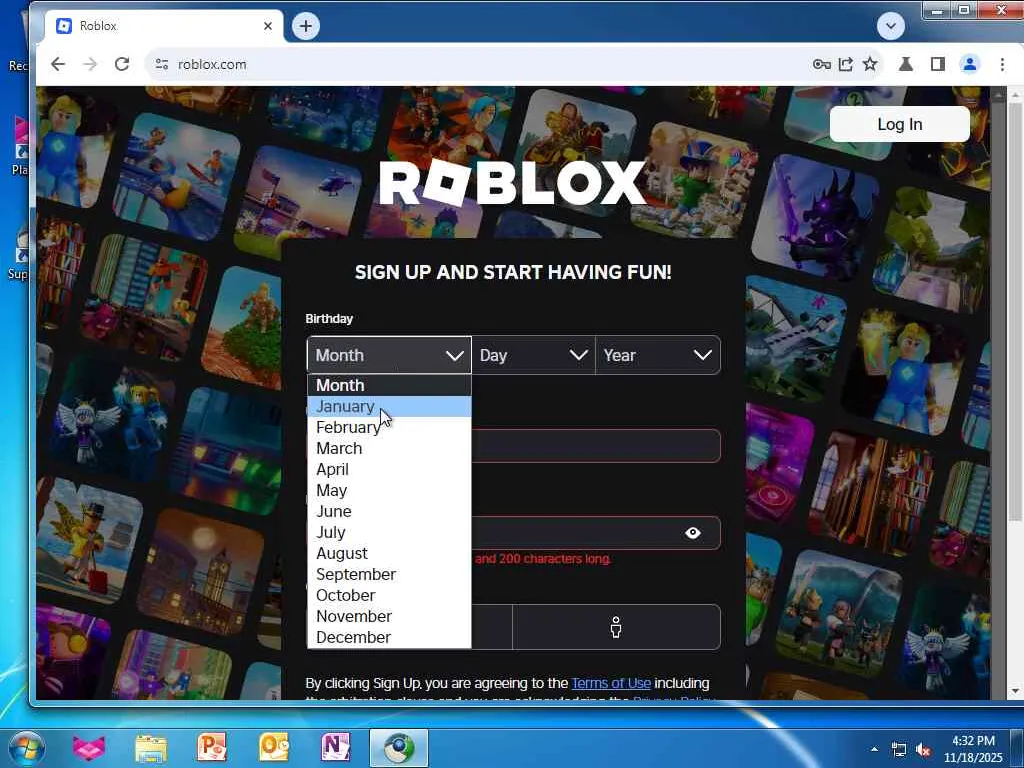1024x768 pixels.
Task: Select the male gender icon button
Action: pyautogui.click(x=616, y=627)
